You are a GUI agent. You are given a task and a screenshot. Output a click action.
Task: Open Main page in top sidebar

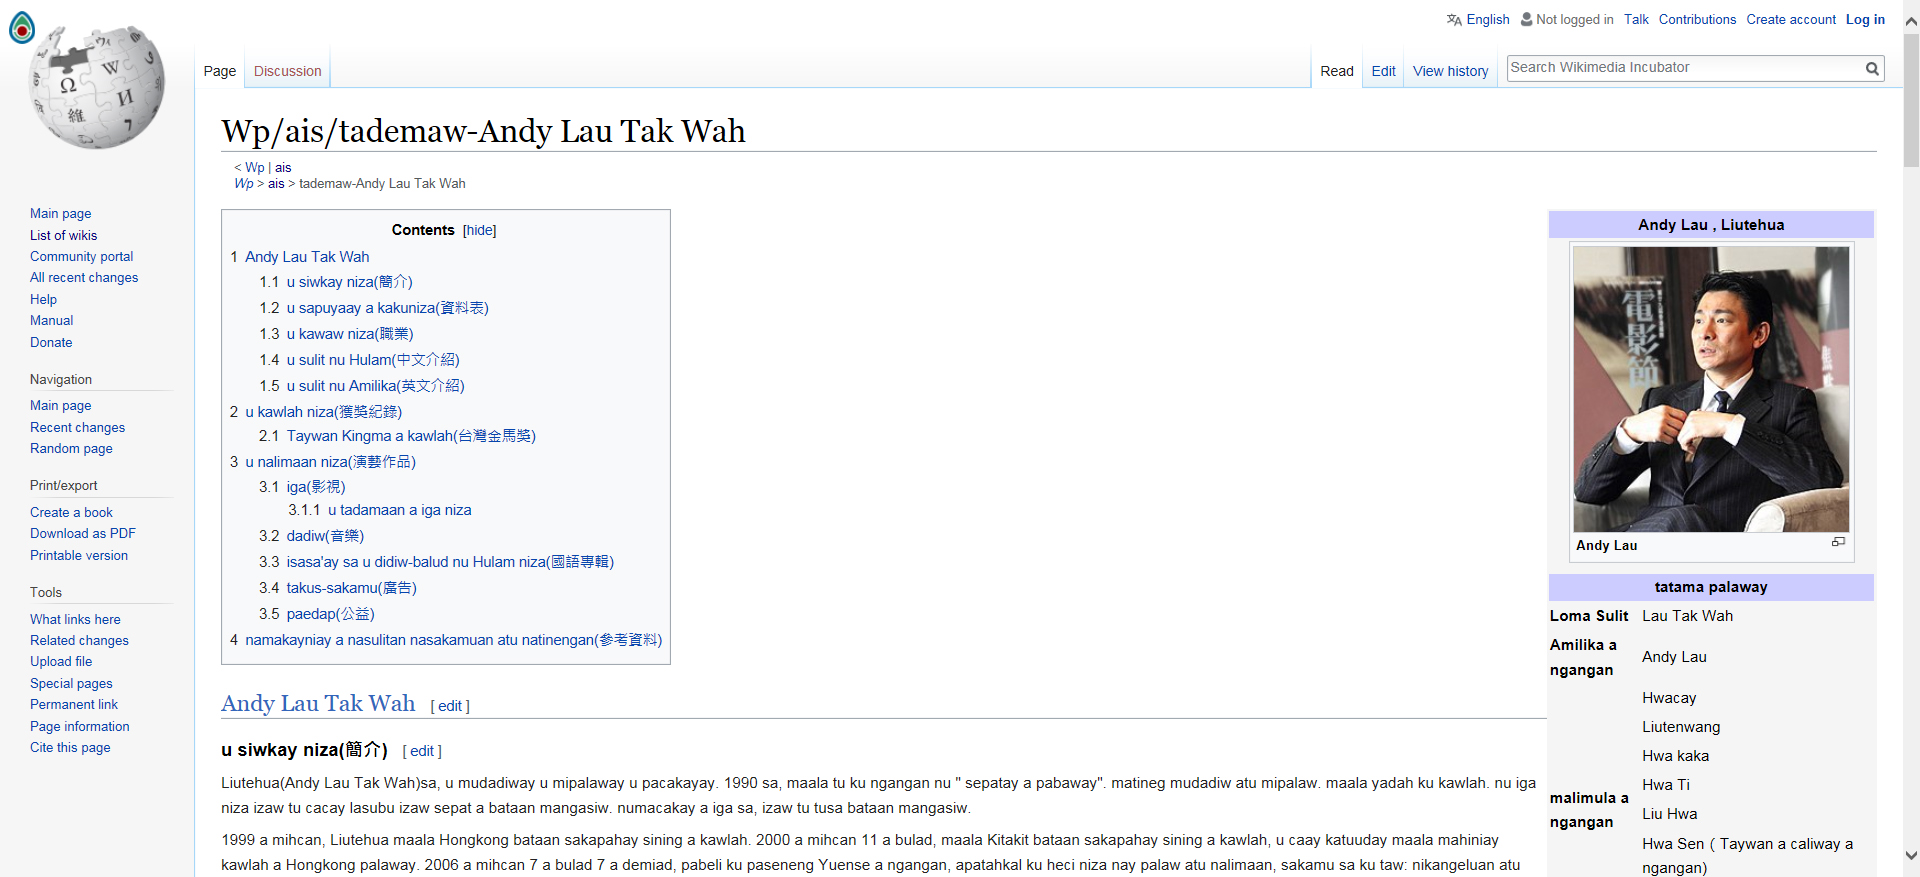tap(61, 213)
